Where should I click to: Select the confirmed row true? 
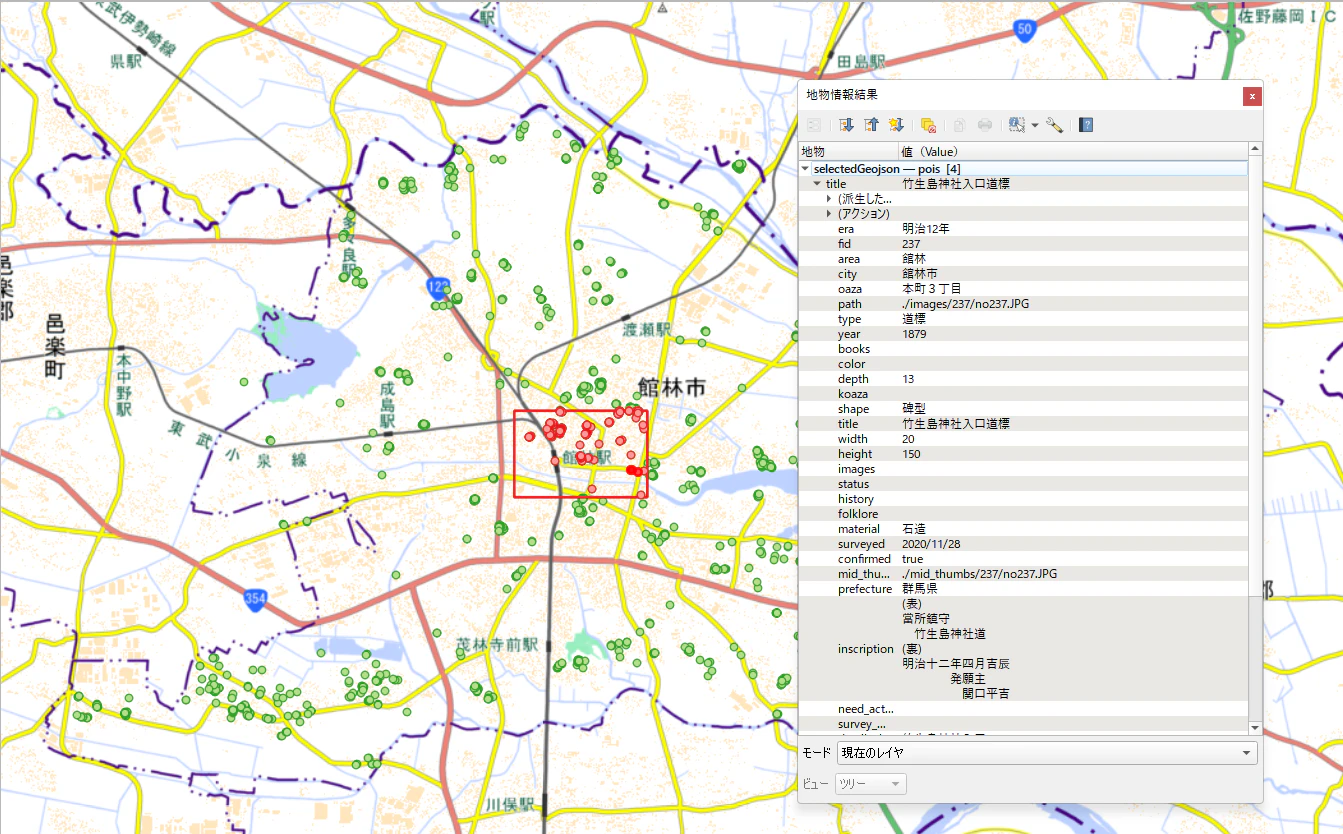1023,559
